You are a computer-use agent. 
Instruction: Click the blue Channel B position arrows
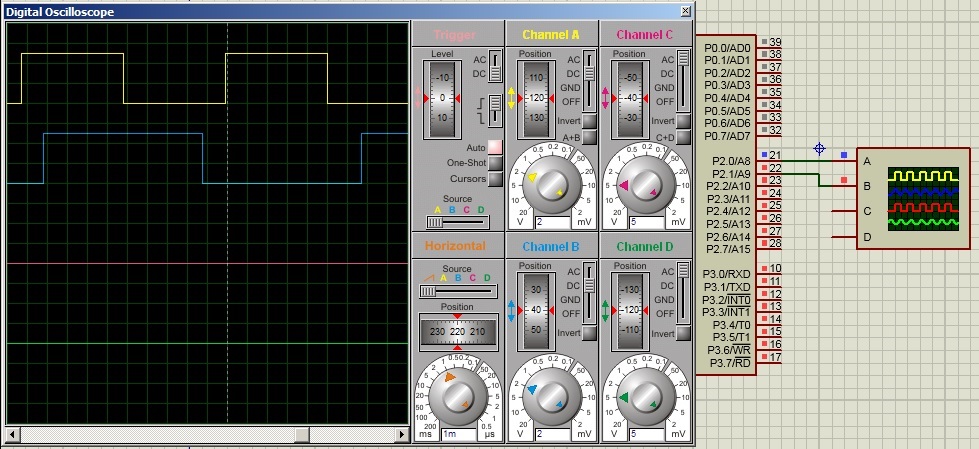coord(511,310)
